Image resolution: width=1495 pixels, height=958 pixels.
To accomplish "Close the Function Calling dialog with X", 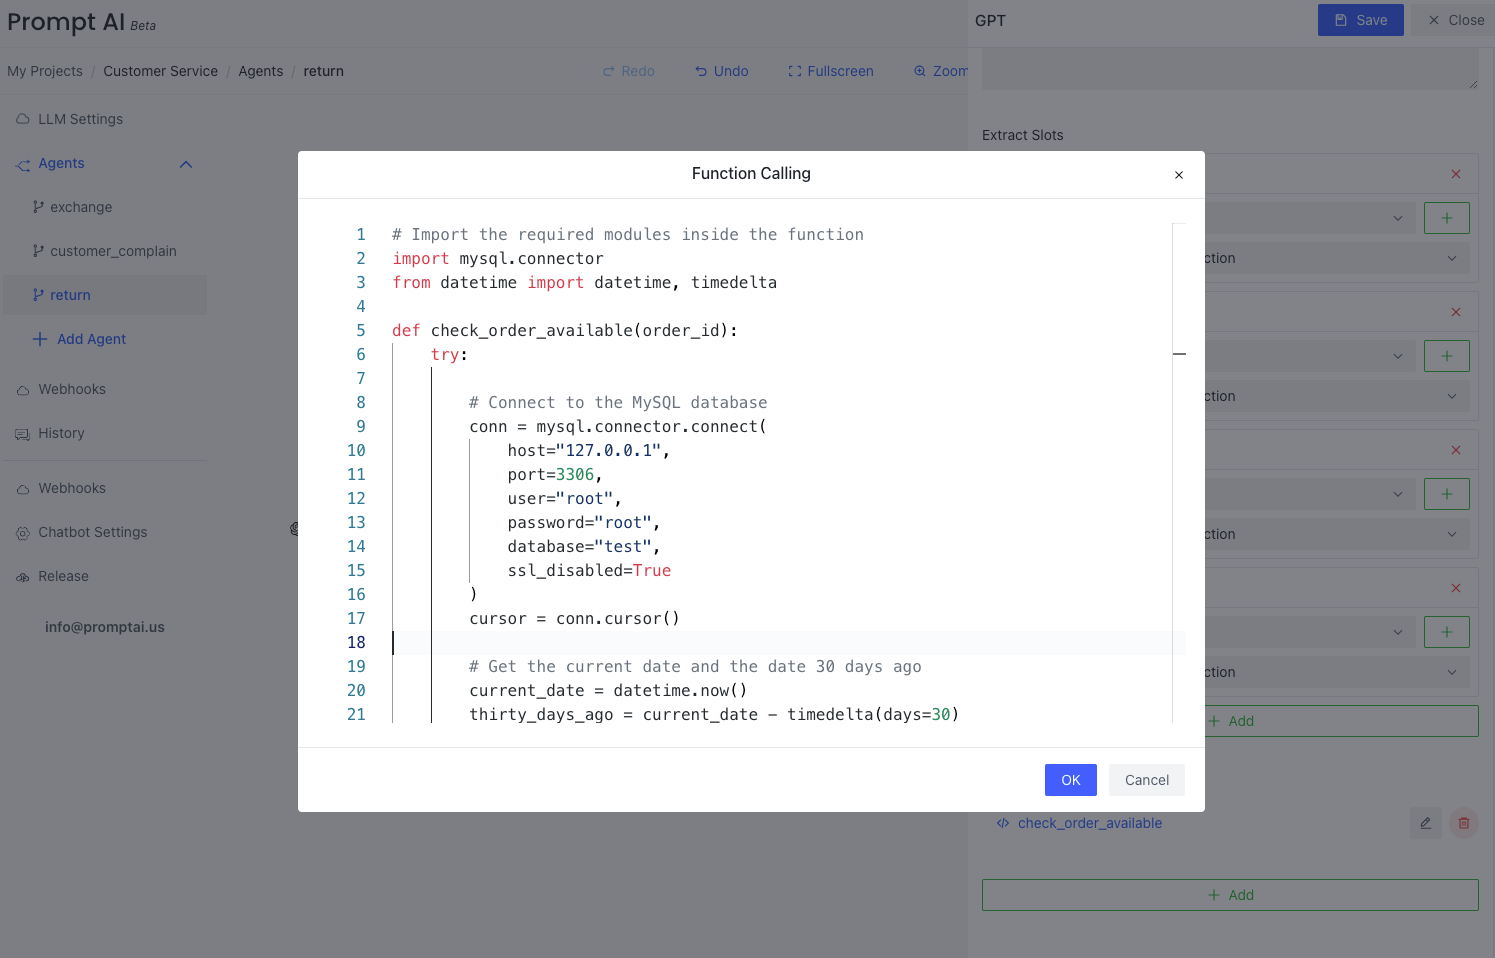I will (1179, 175).
